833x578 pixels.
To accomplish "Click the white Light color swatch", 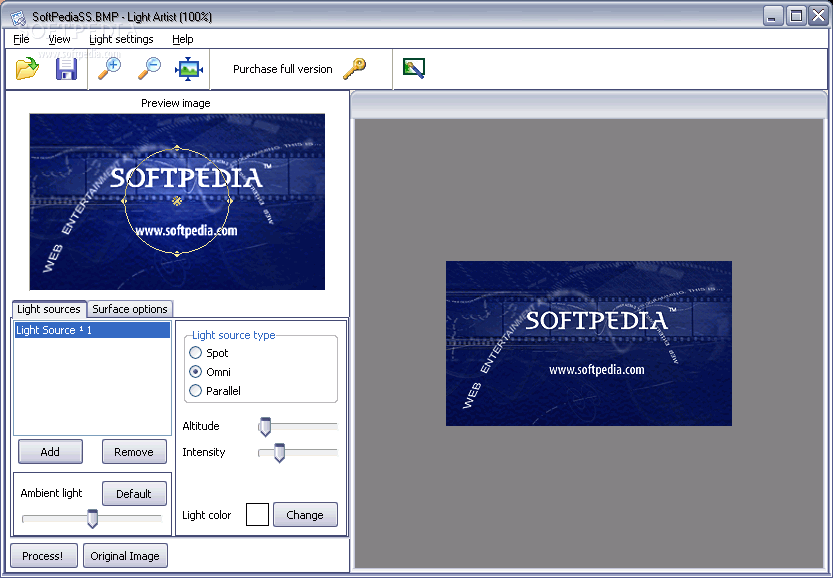I will (257, 515).
